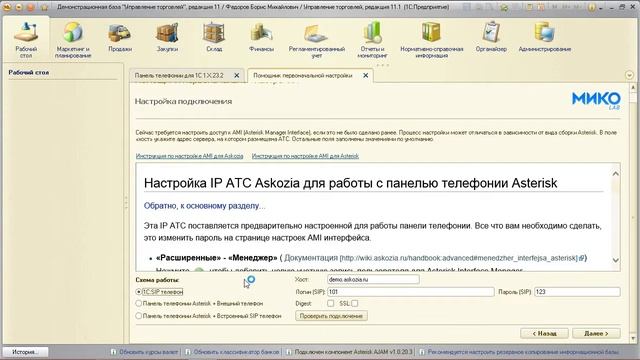This screenshot has width=640, height=360.
Task: Click Подключен компонент Asterisk AJAM status message
Action: tap(350, 352)
